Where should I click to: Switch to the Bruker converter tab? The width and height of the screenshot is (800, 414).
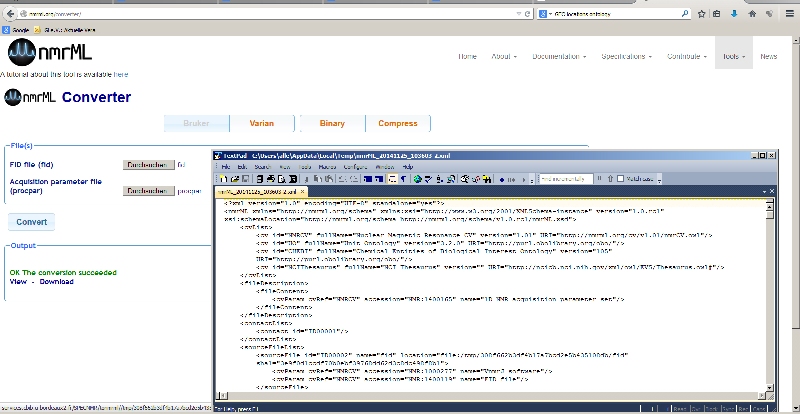click(196, 124)
